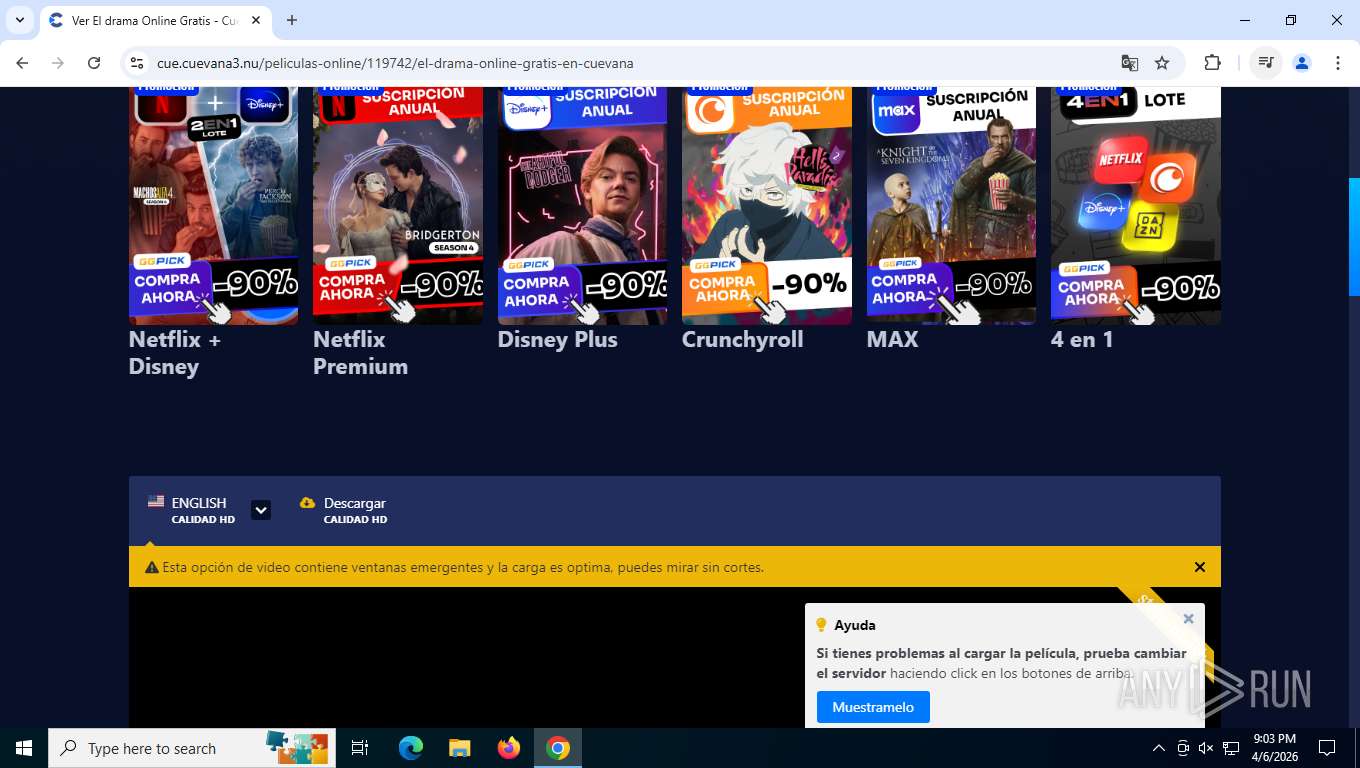Dismiss the yellow popup warning banner
This screenshot has height=768, width=1360.
(x=1200, y=567)
